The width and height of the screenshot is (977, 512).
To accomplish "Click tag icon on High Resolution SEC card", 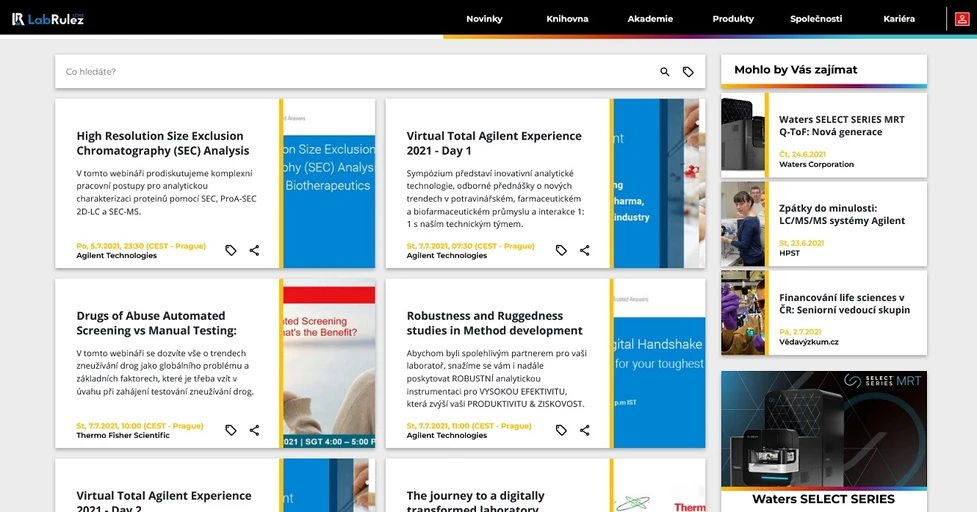I will click(x=231, y=250).
